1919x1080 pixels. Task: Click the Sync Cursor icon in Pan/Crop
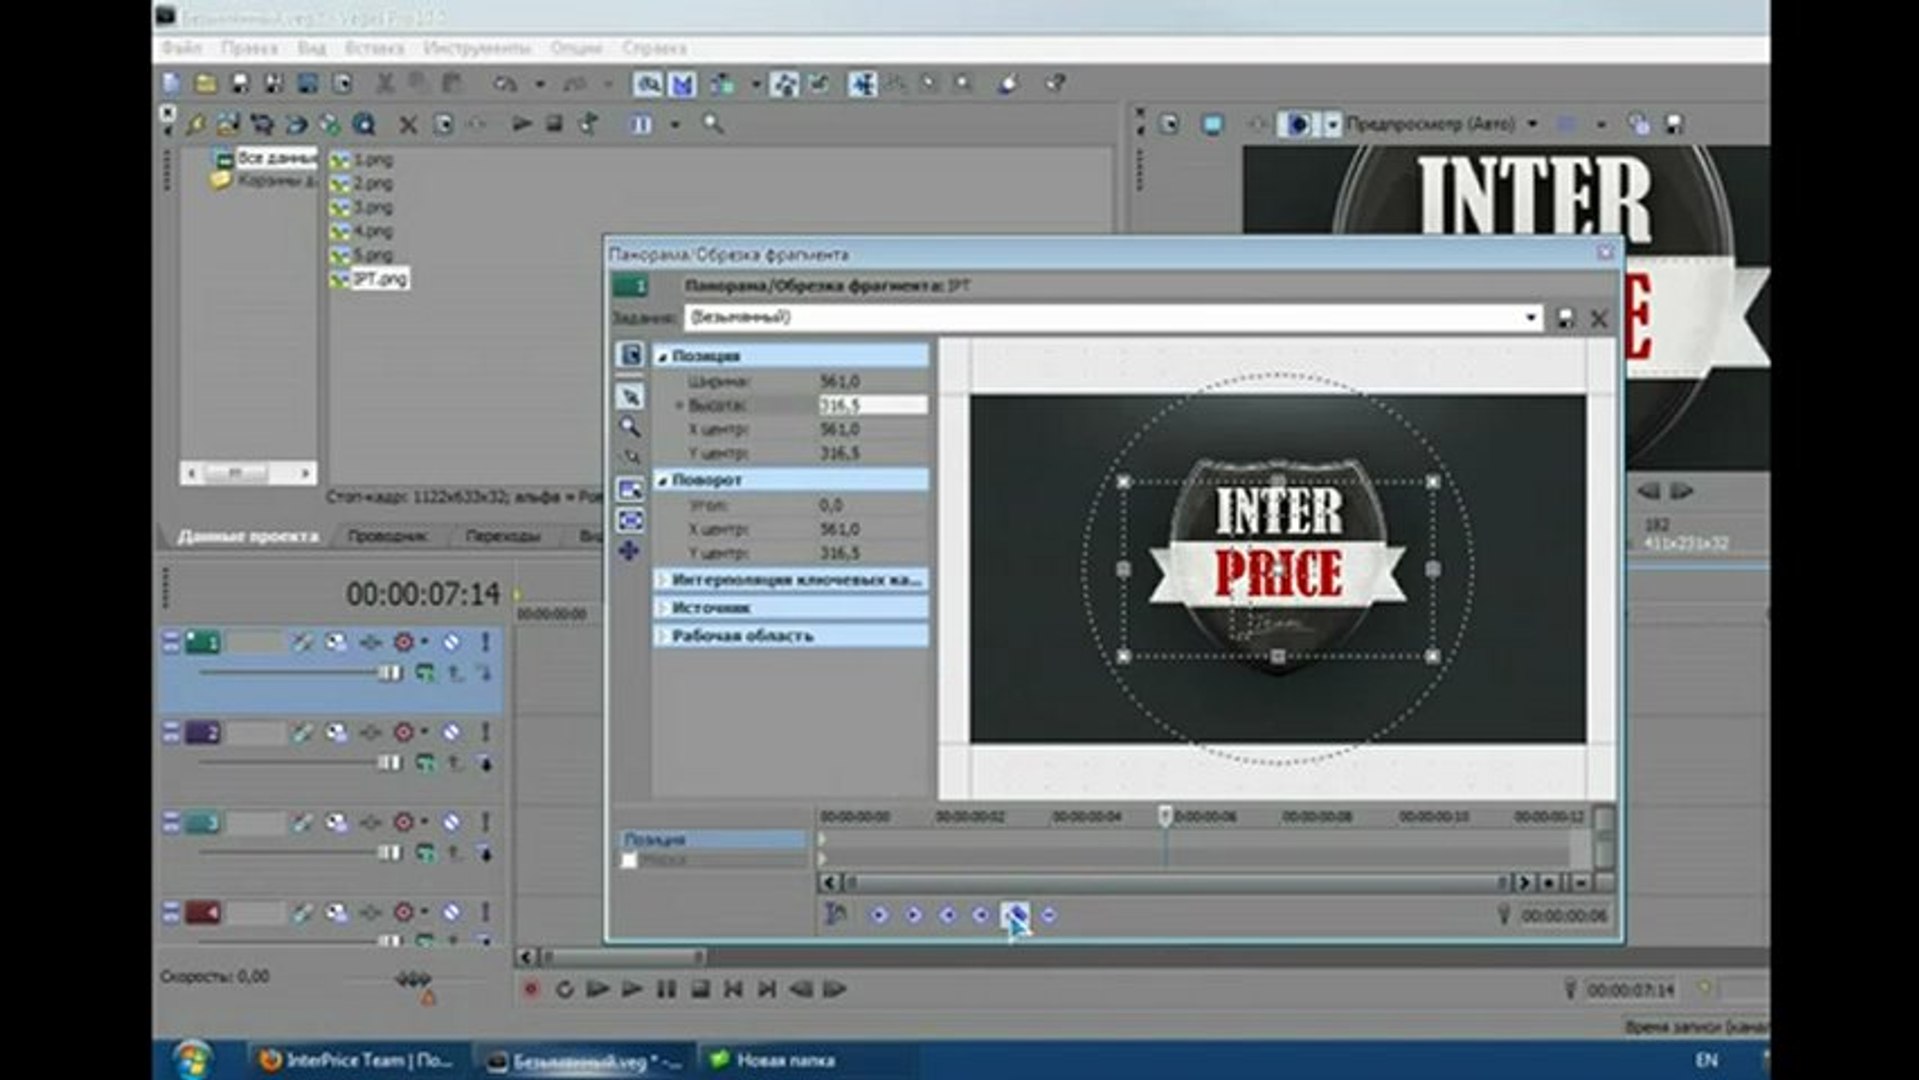tap(835, 913)
